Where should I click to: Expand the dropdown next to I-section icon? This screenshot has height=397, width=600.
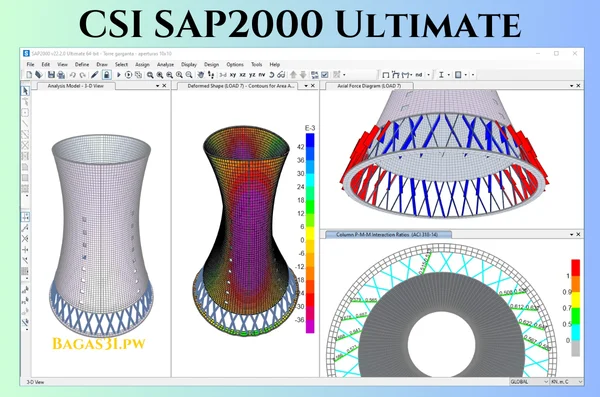[x=448, y=75]
